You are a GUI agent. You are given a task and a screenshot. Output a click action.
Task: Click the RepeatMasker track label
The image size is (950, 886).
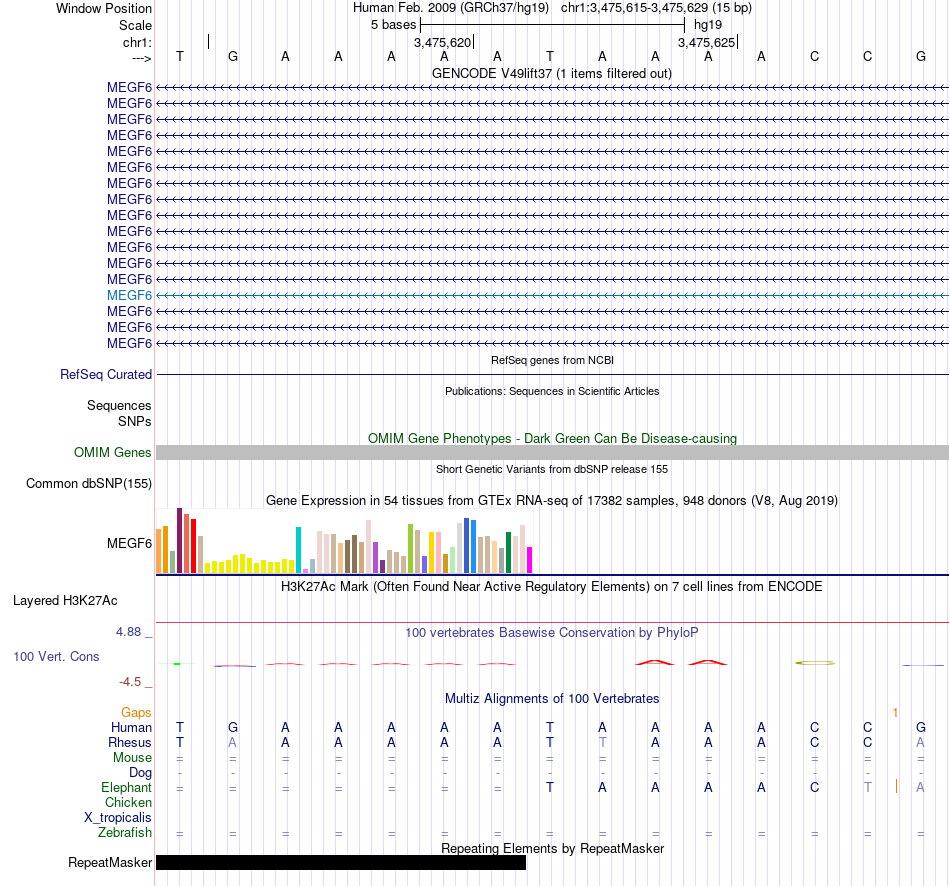pyautogui.click(x=110, y=862)
